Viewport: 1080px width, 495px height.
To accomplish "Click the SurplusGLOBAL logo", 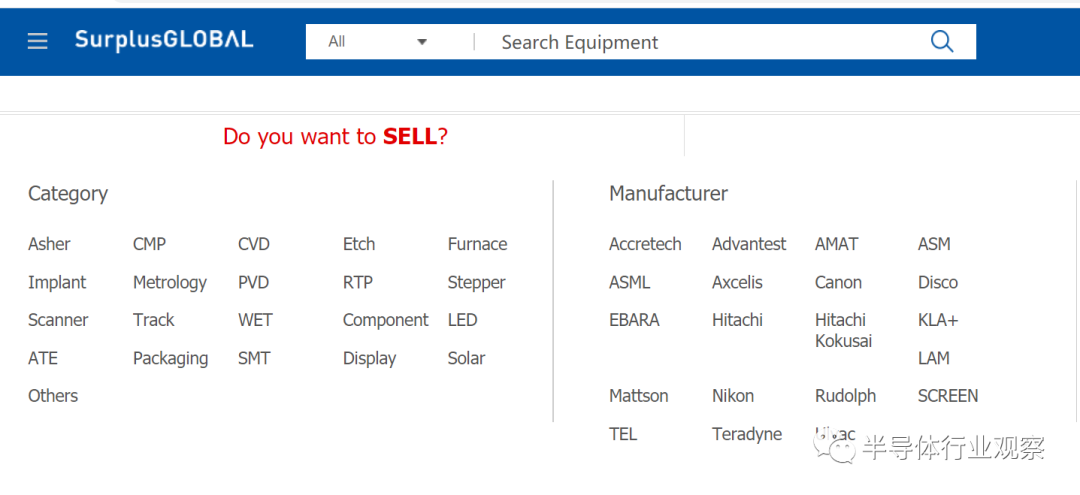I will tap(164, 40).
